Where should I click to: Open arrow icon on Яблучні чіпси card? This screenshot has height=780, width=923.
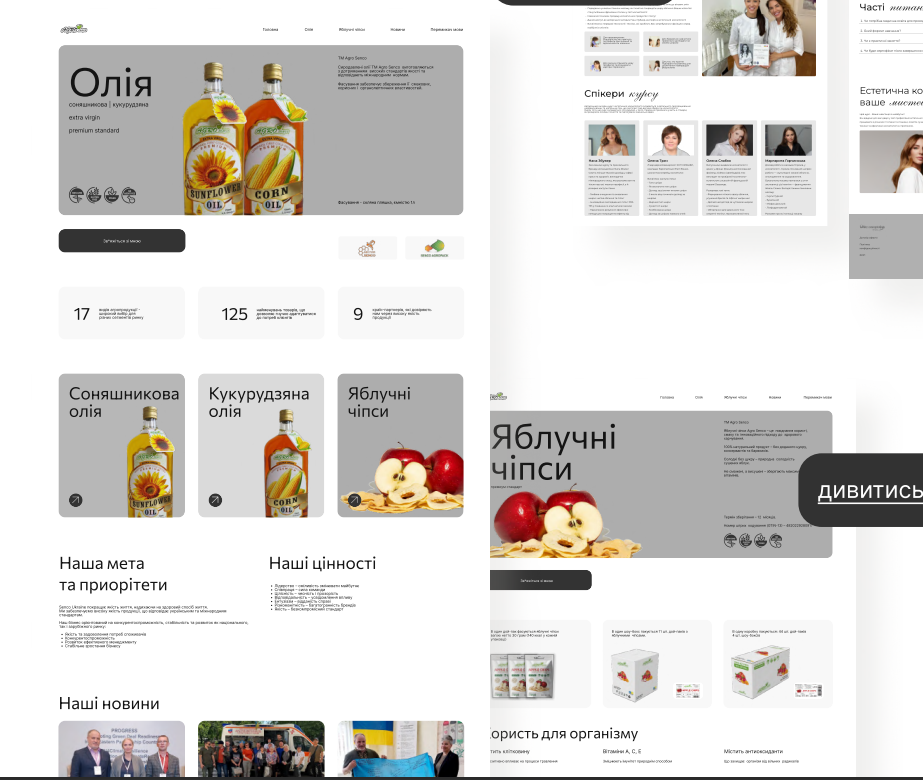click(x=354, y=500)
